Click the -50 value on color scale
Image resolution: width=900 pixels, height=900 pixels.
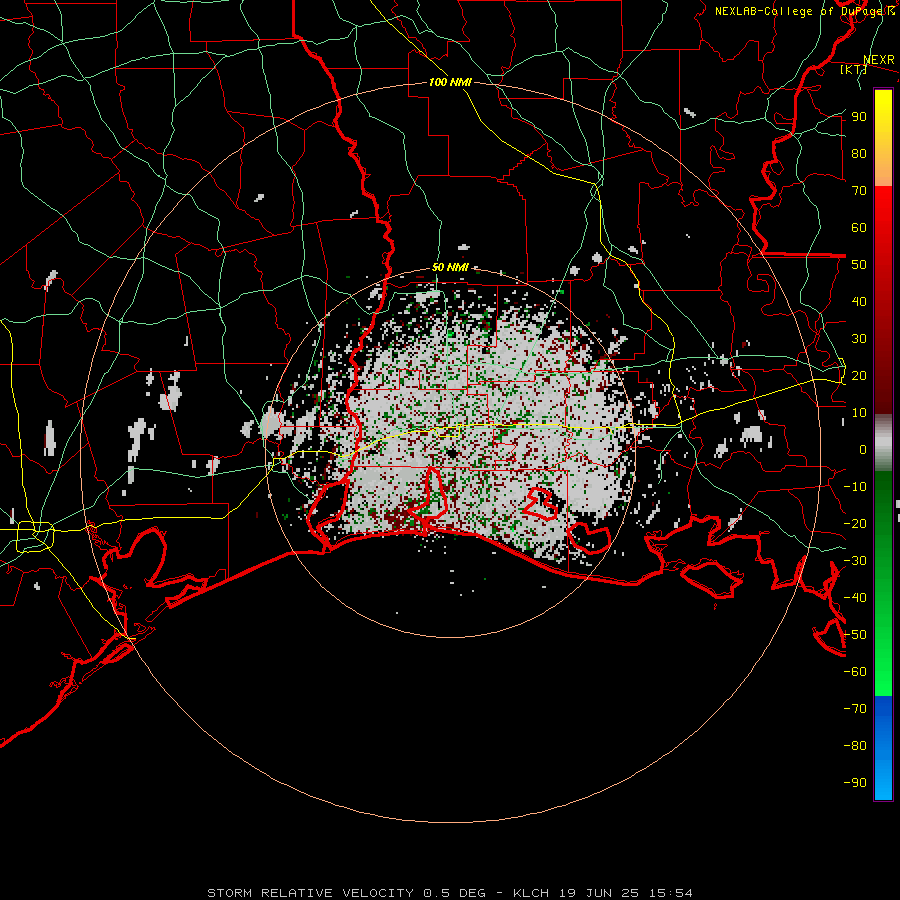tap(855, 635)
